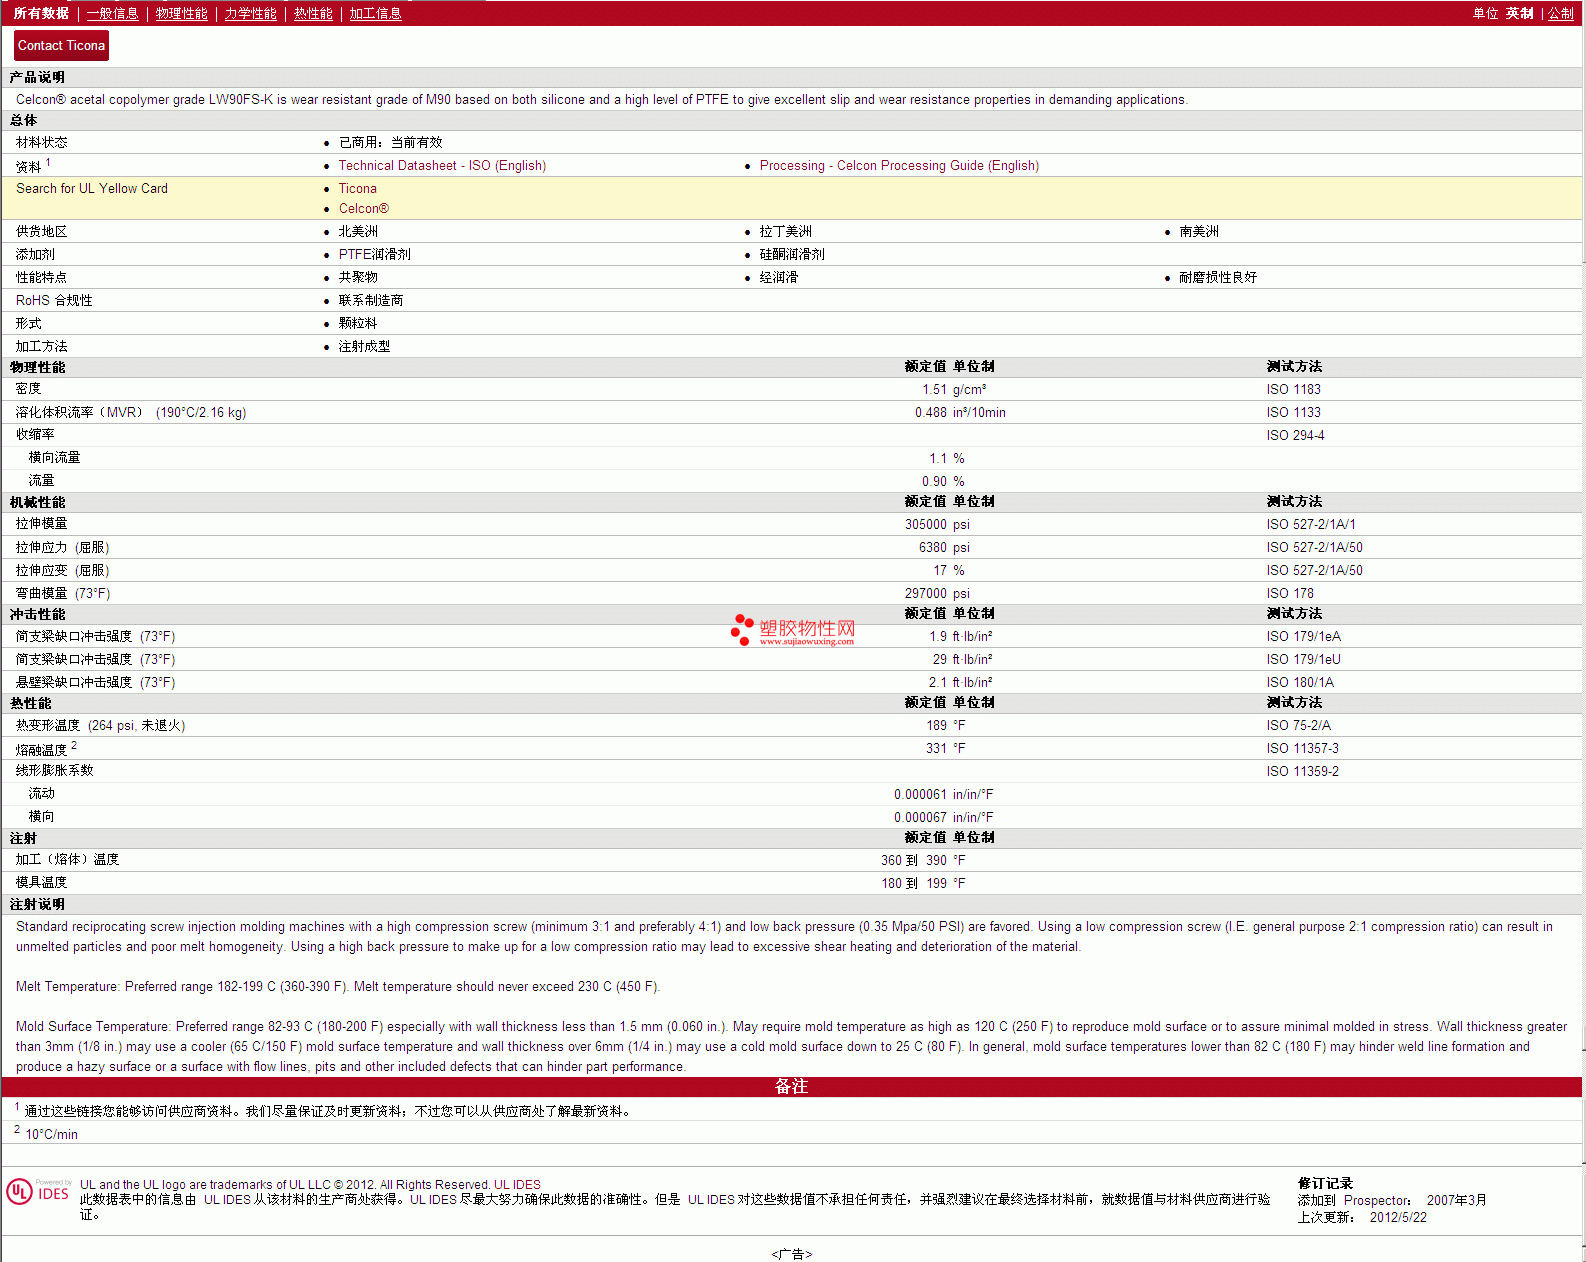Click the 模具温度 row label
The height and width of the screenshot is (1262, 1586).
point(41,883)
